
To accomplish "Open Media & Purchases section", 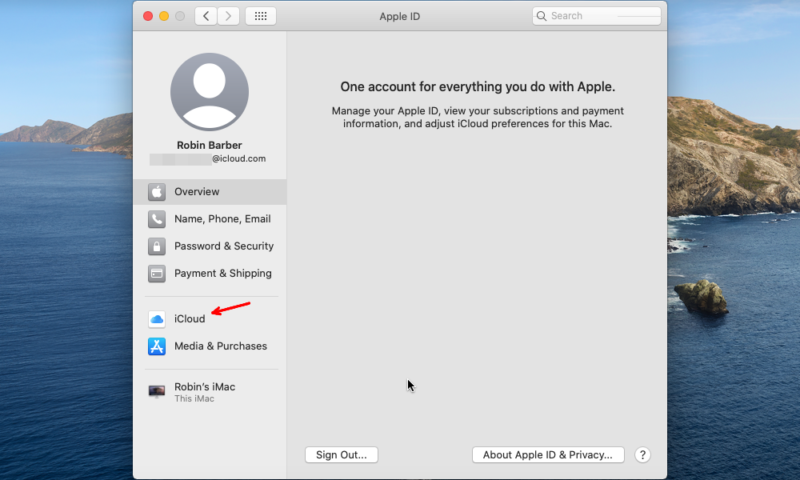I will click(220, 346).
